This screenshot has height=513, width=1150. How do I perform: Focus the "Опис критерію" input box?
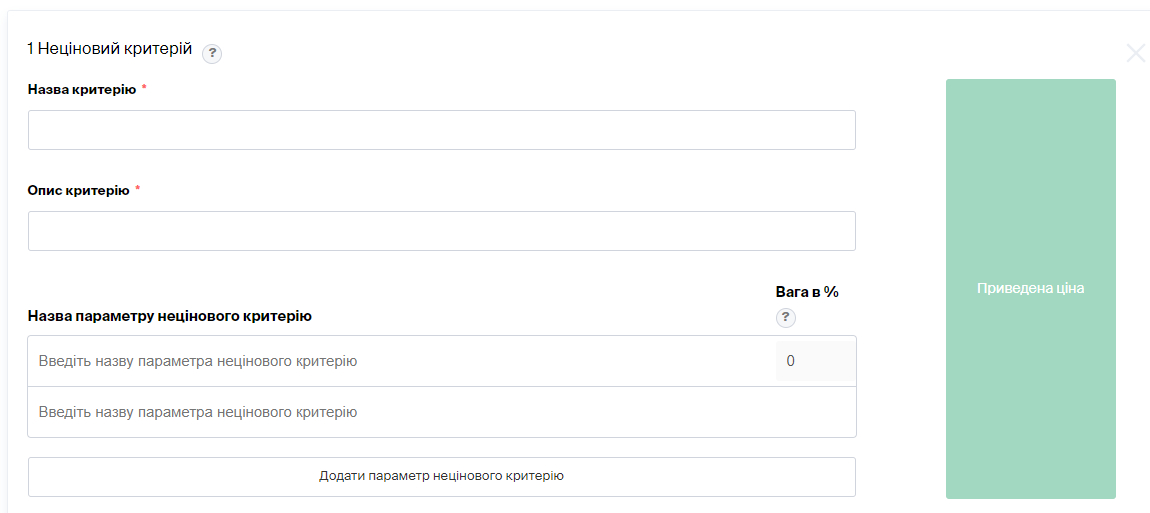[441, 231]
